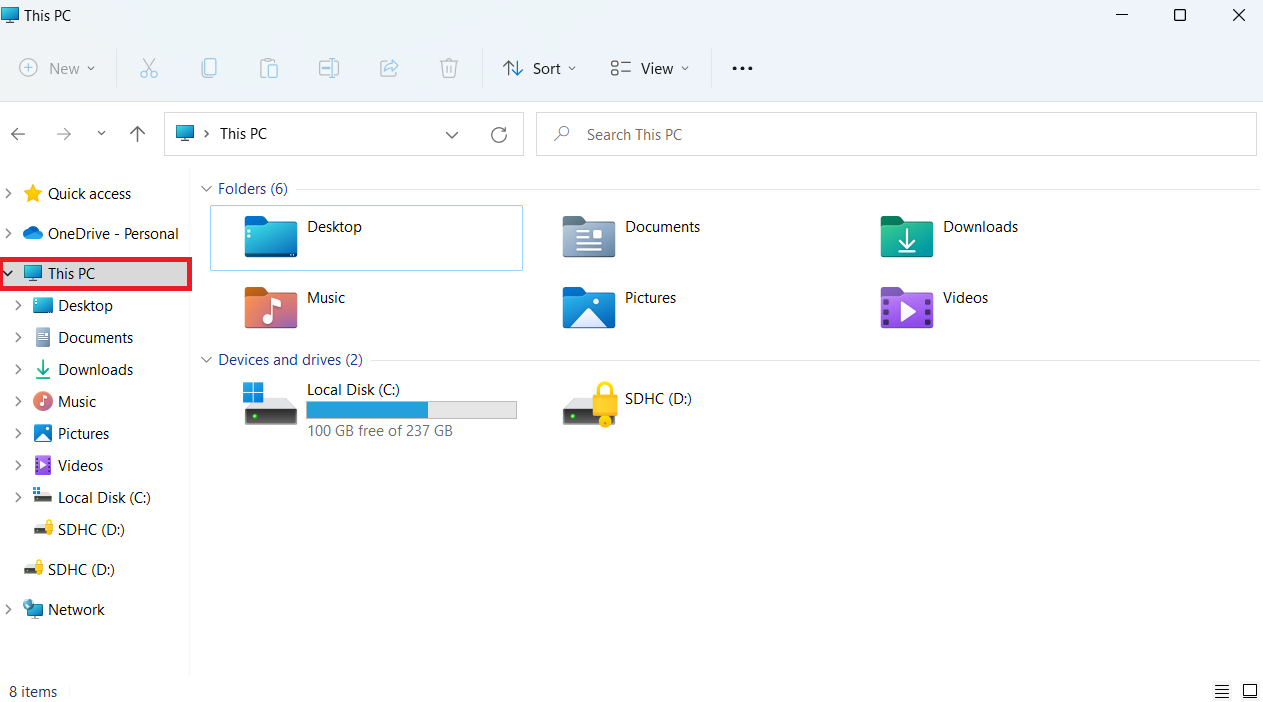Open the New item menu
The image size is (1263, 702).
(58, 68)
